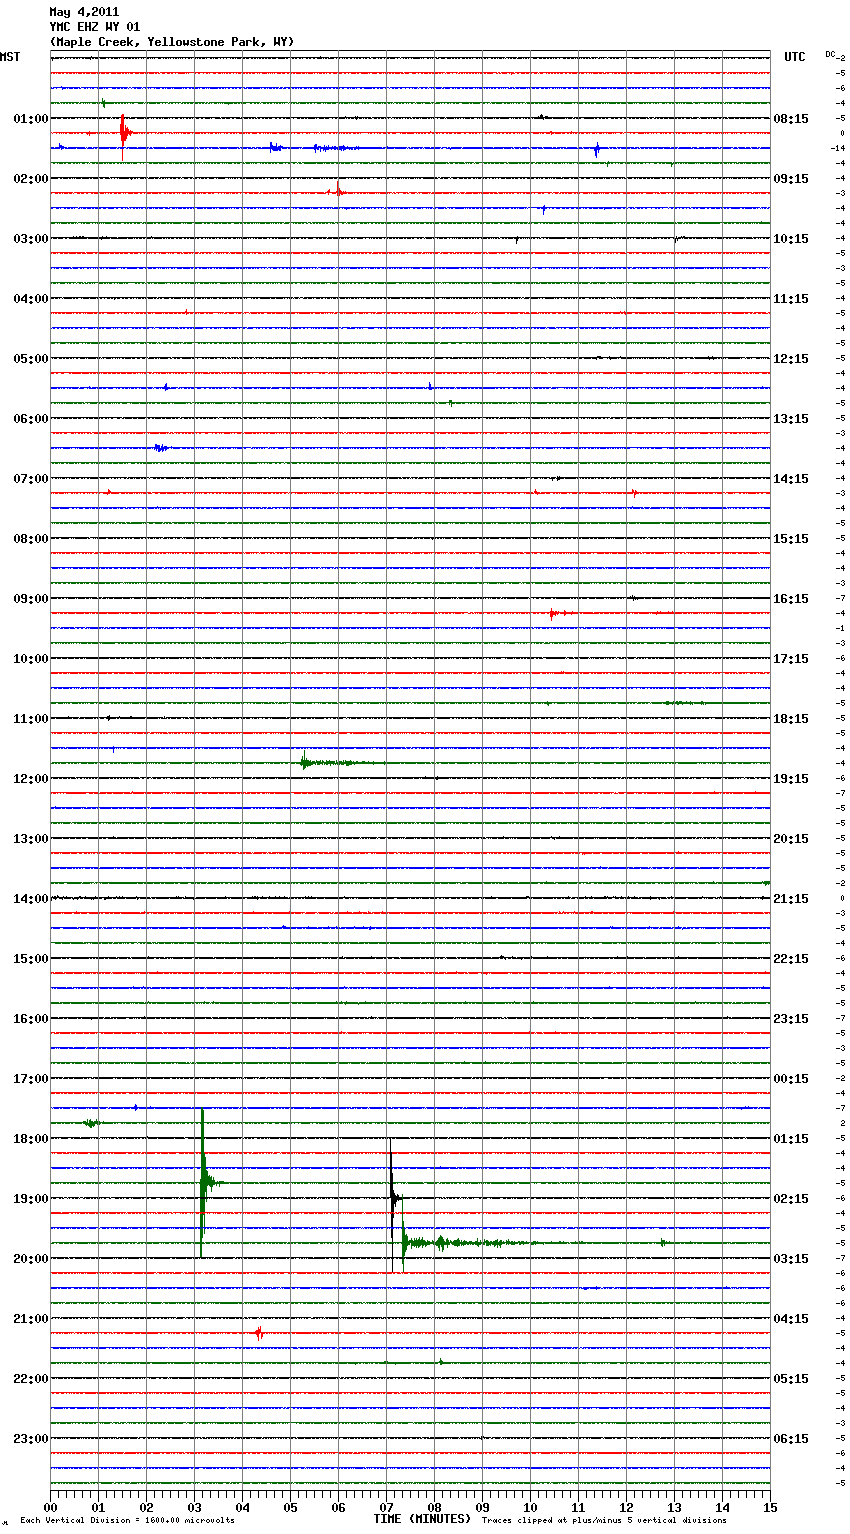
Task: Select the "19:00" MST time label
Action: 31,1199
